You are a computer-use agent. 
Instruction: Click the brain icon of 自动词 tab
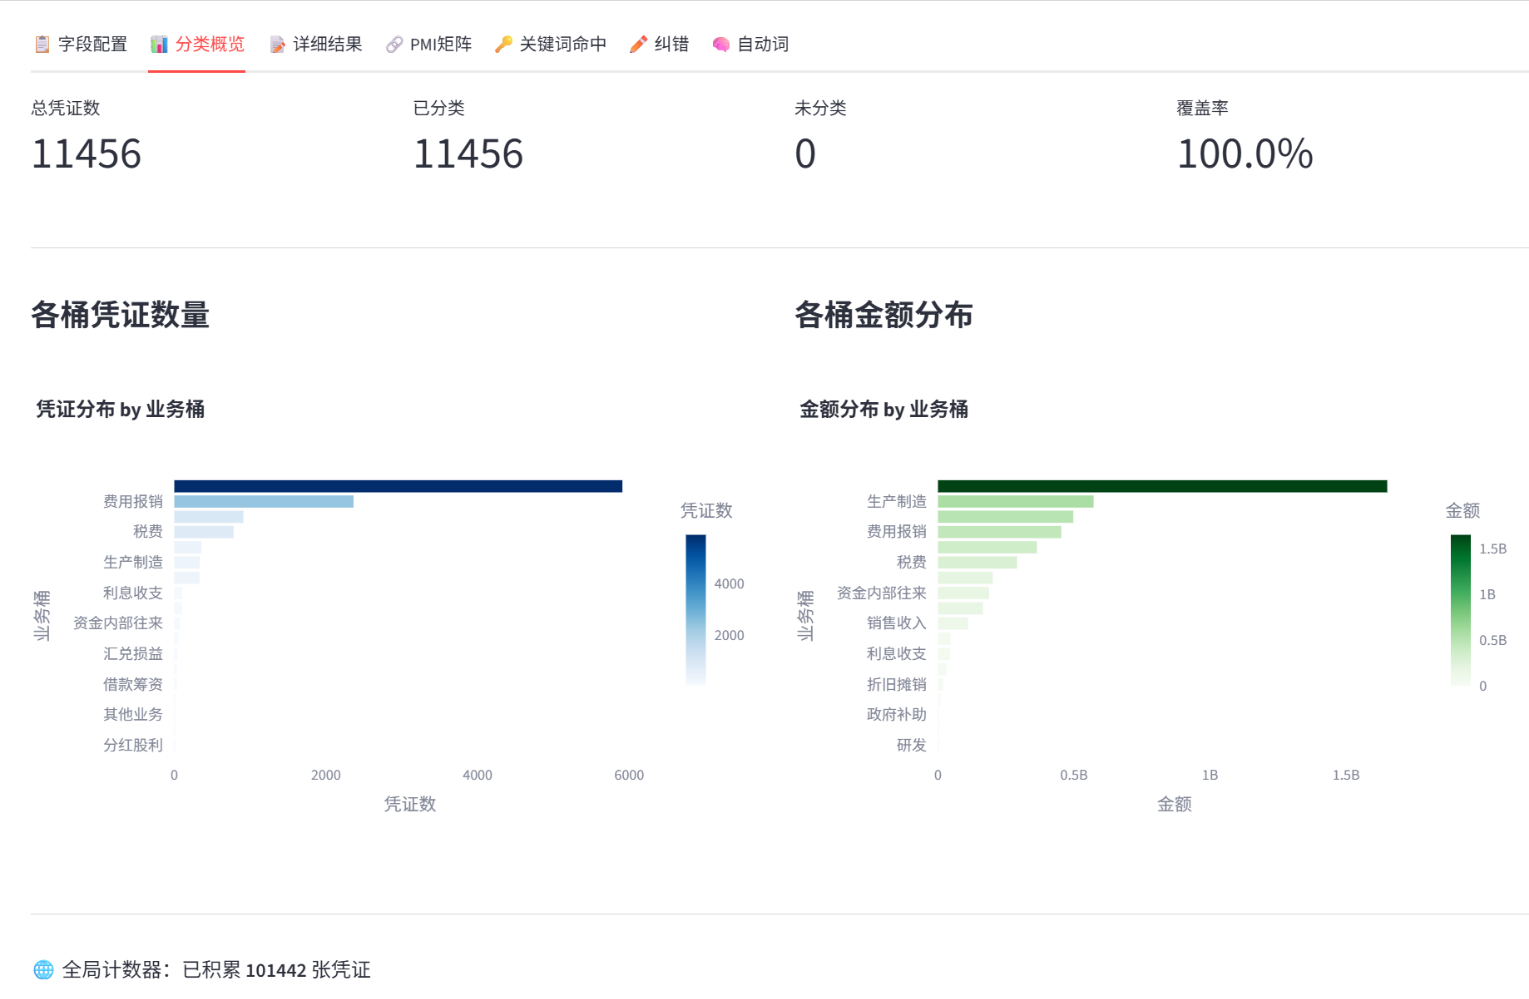721,44
